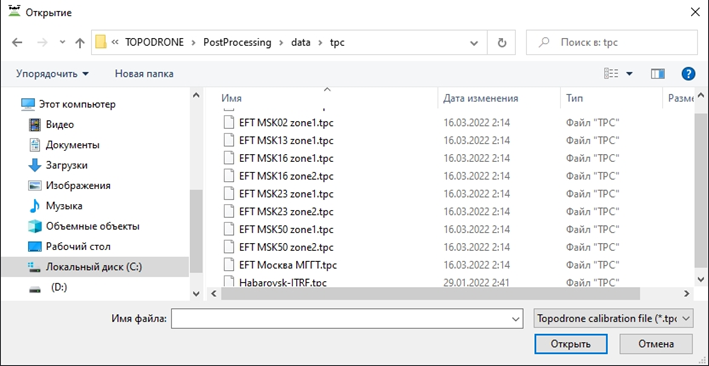Viewport: 709px width, 366px height.
Task: Sort by the Имя column header
Action: [x=232, y=98]
